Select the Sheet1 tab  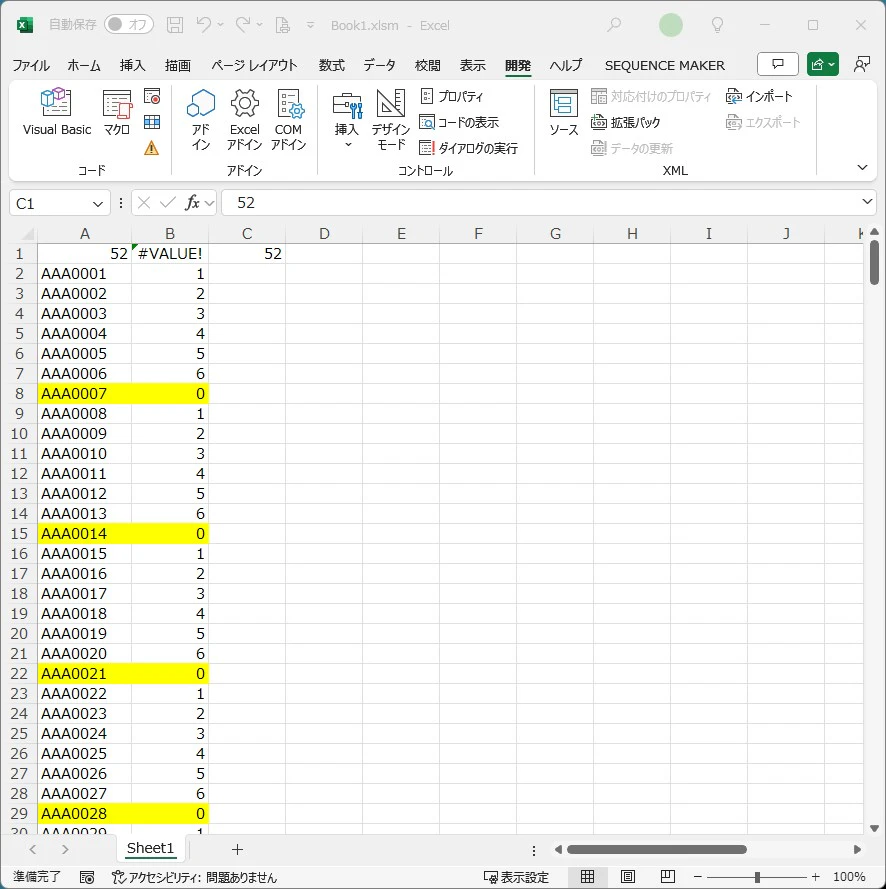tap(150, 848)
